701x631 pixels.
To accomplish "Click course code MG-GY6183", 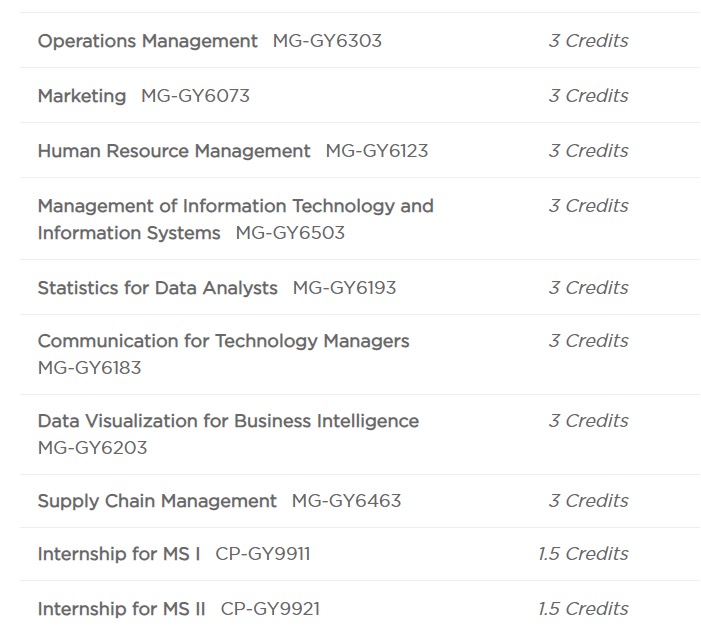I will (89, 368).
